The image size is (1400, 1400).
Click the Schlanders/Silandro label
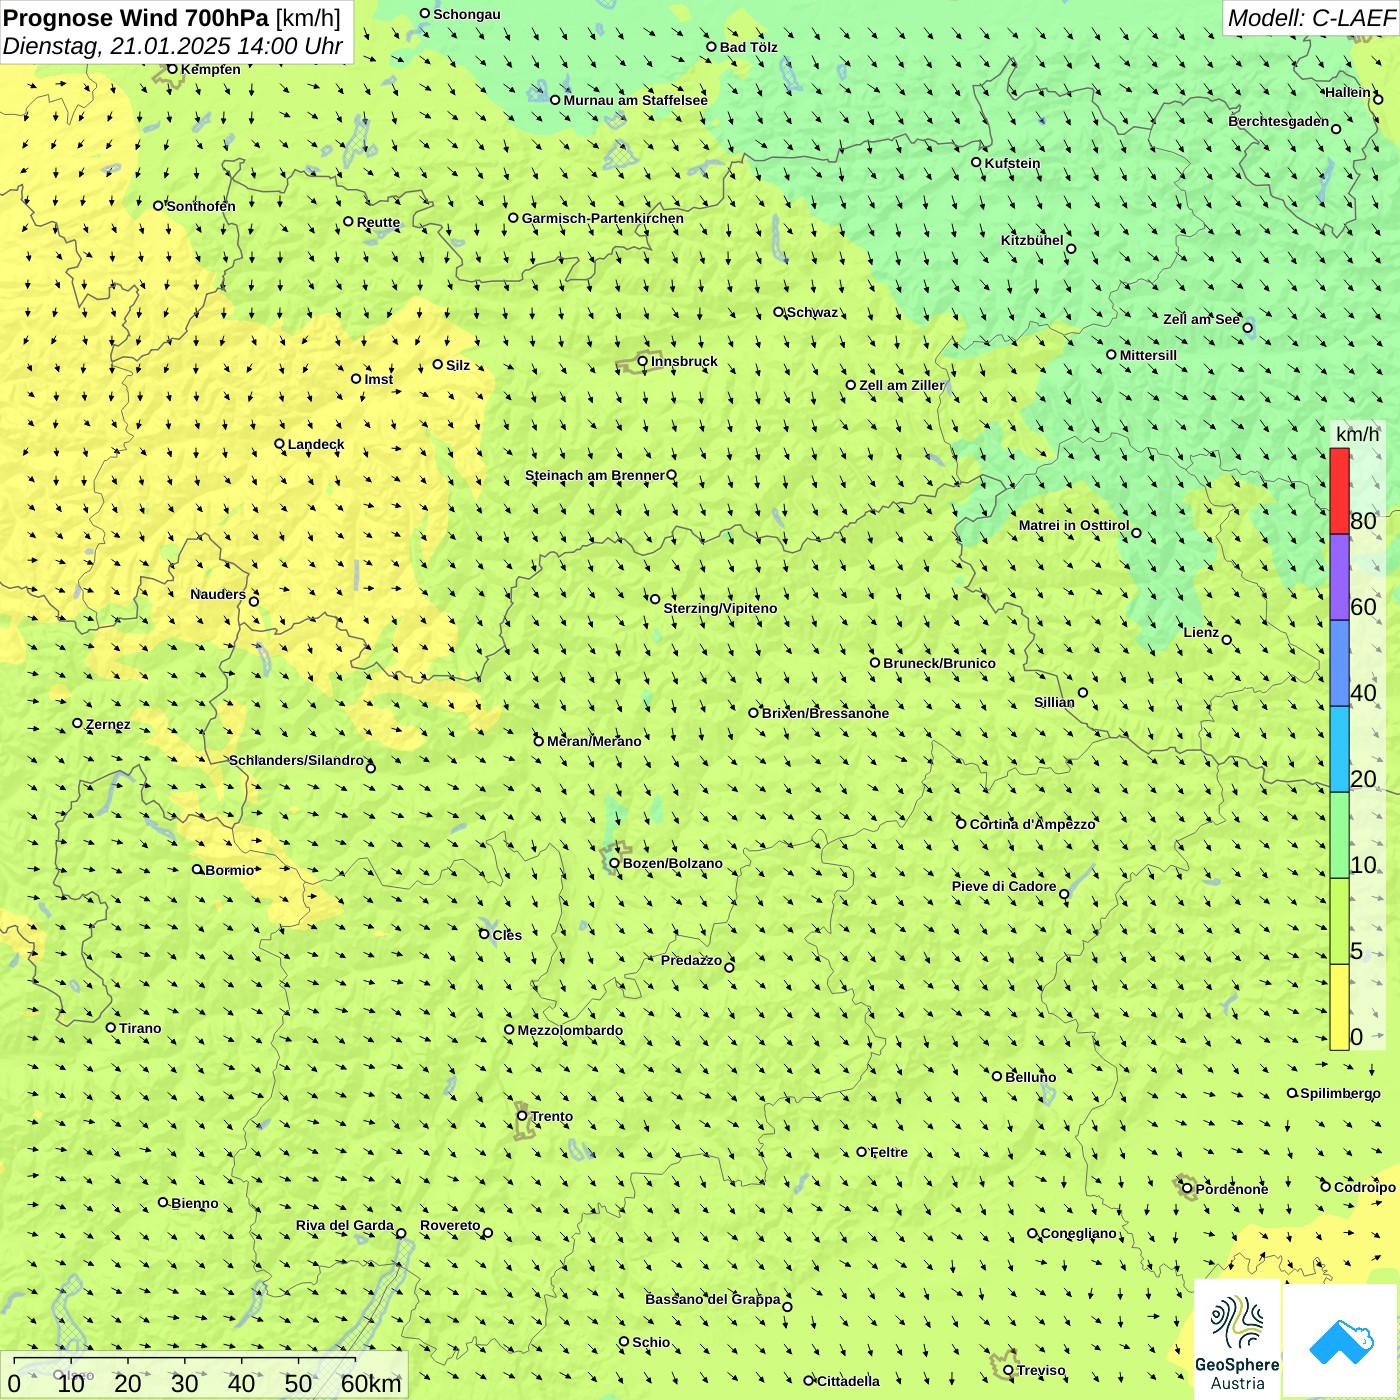coord(296,760)
